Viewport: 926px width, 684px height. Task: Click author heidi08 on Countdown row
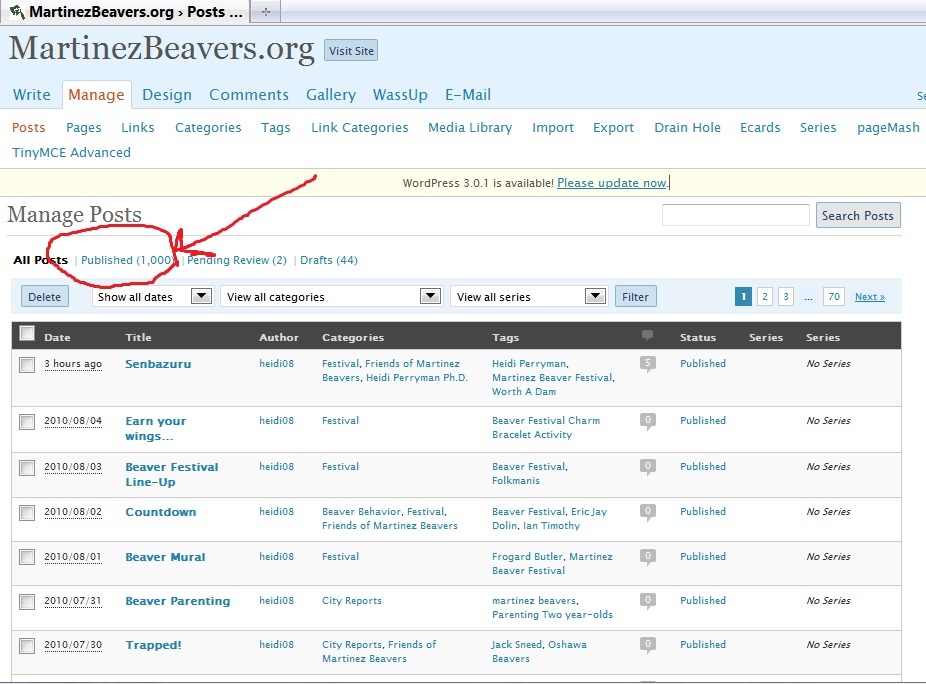tap(276, 512)
